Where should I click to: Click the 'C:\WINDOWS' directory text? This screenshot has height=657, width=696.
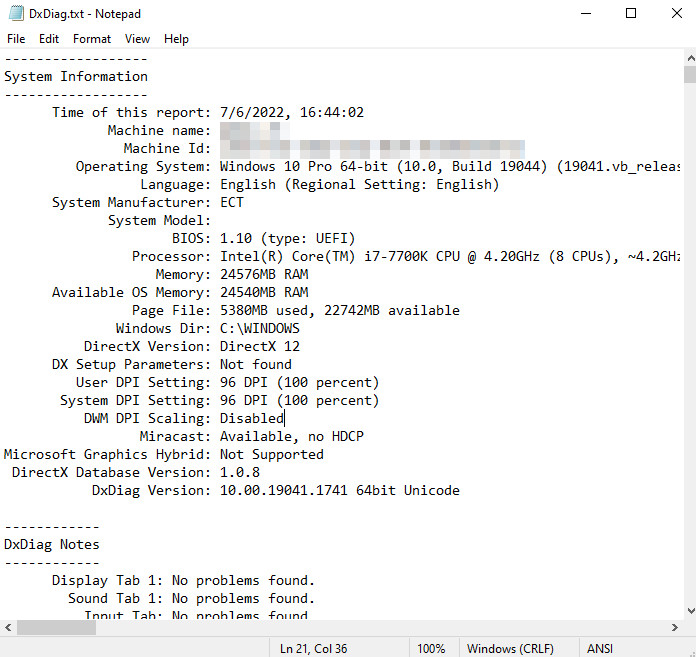260,328
